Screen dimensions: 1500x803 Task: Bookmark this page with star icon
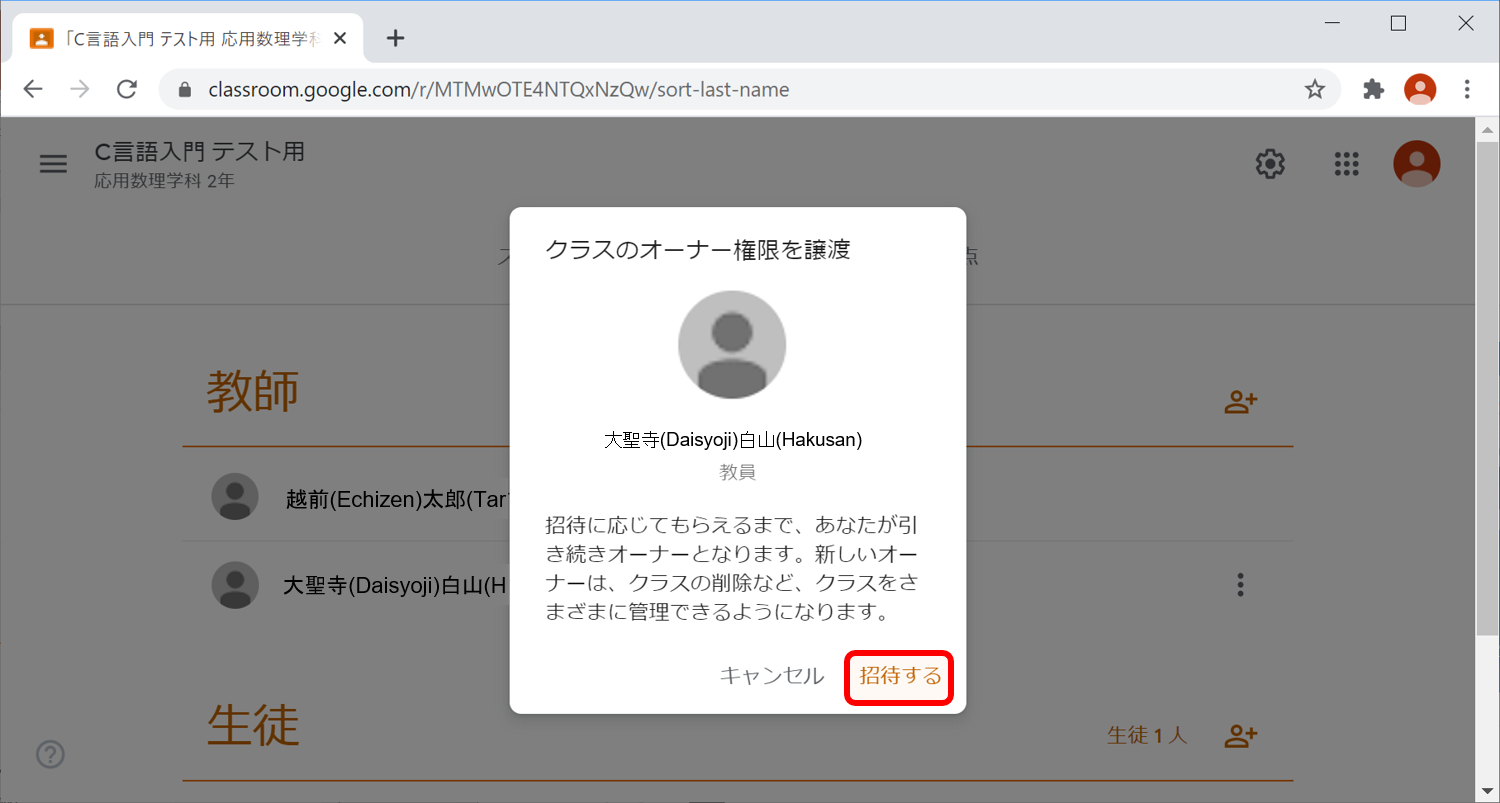(x=1315, y=89)
